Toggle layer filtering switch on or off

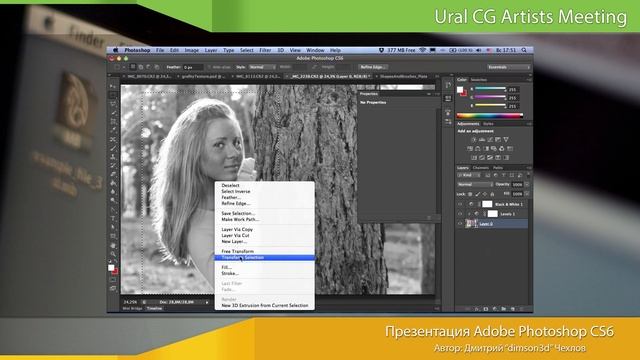[x=528, y=175]
